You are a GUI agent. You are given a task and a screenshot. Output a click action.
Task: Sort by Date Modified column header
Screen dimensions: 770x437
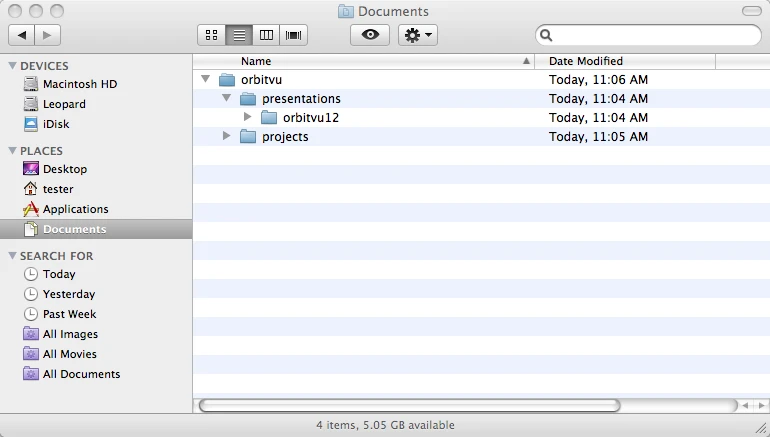[625, 61]
